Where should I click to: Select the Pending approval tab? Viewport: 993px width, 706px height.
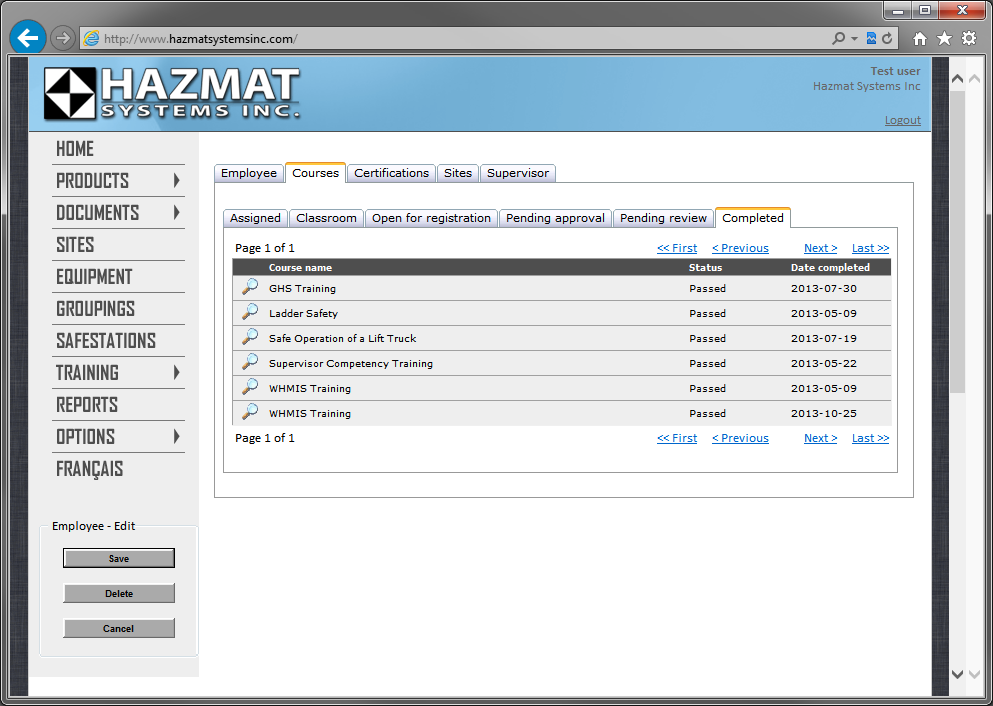pyautogui.click(x=555, y=218)
